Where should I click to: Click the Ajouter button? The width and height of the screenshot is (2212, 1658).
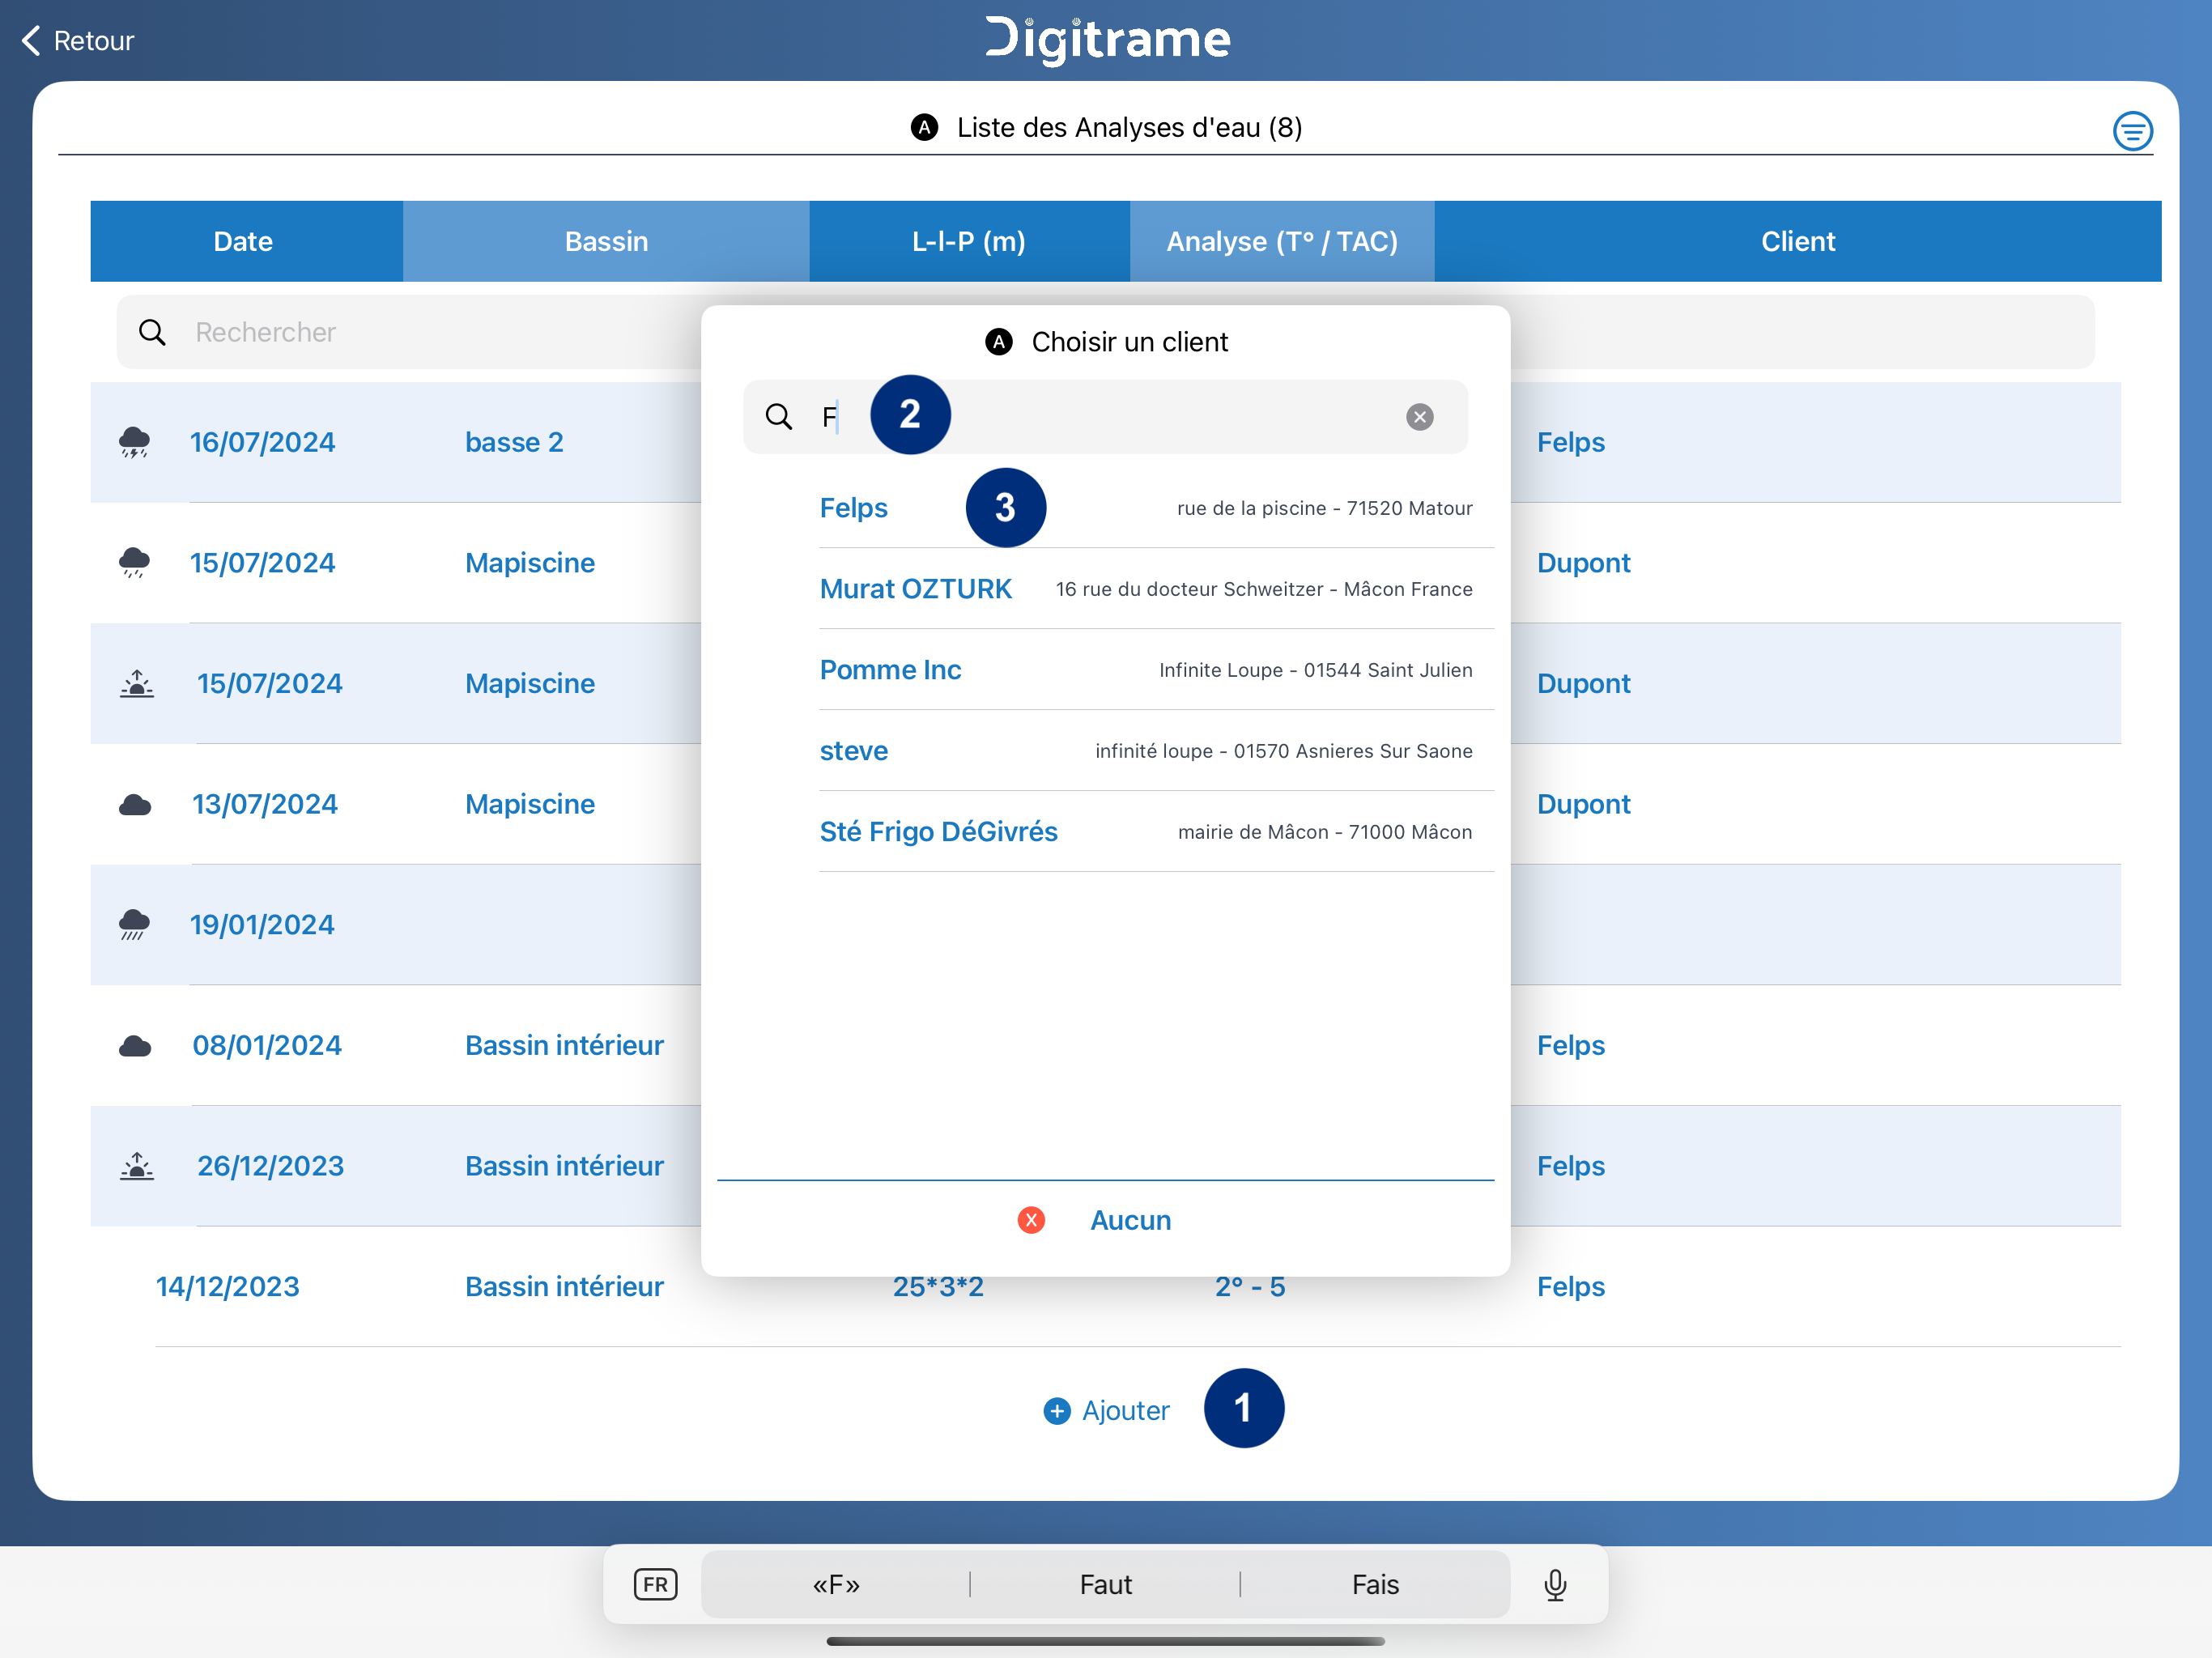click(1106, 1410)
